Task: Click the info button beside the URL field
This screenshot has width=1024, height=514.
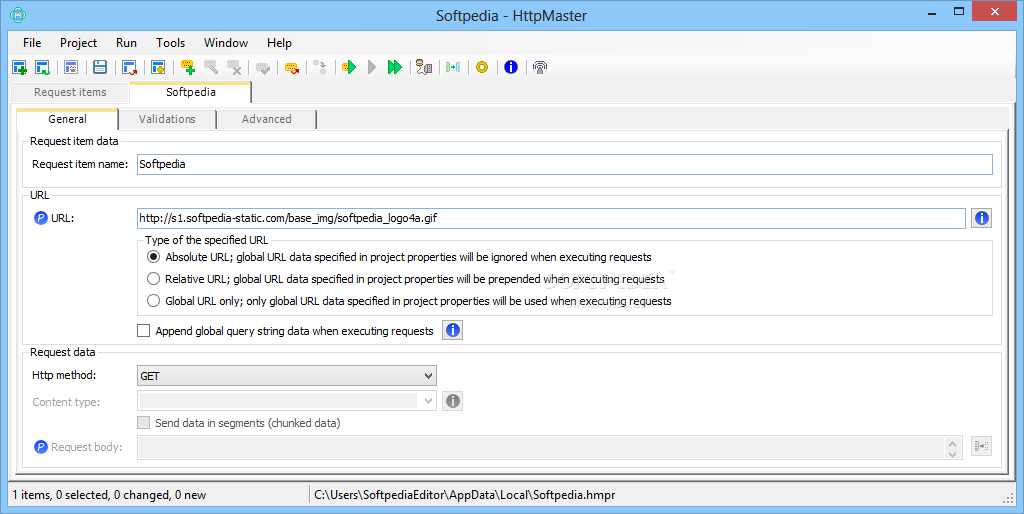Action: 982,218
